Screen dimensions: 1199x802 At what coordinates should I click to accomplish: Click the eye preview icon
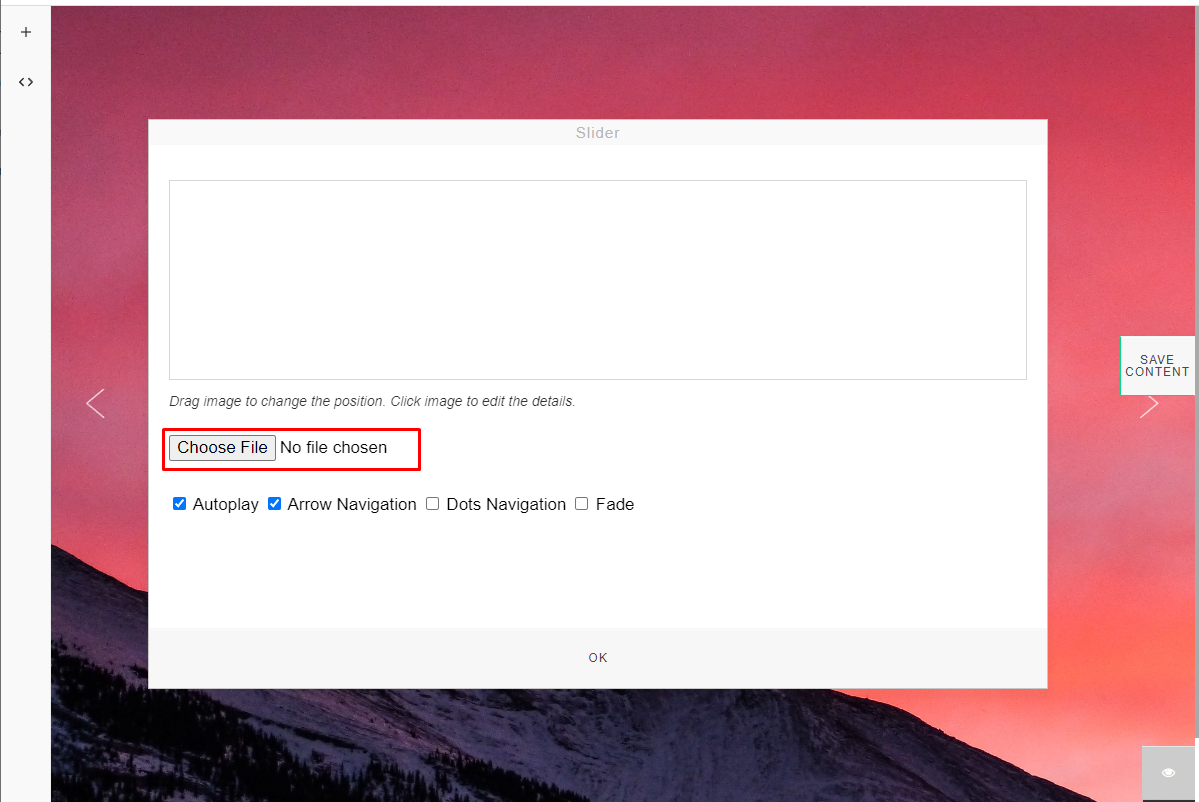click(x=1168, y=773)
